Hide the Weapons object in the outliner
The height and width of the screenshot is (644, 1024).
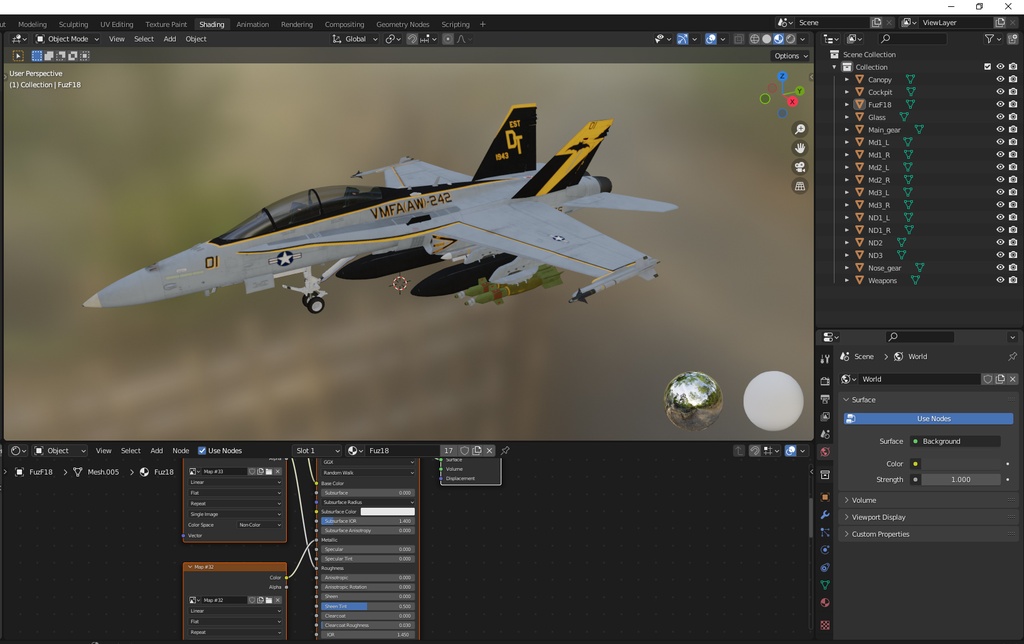coord(999,280)
